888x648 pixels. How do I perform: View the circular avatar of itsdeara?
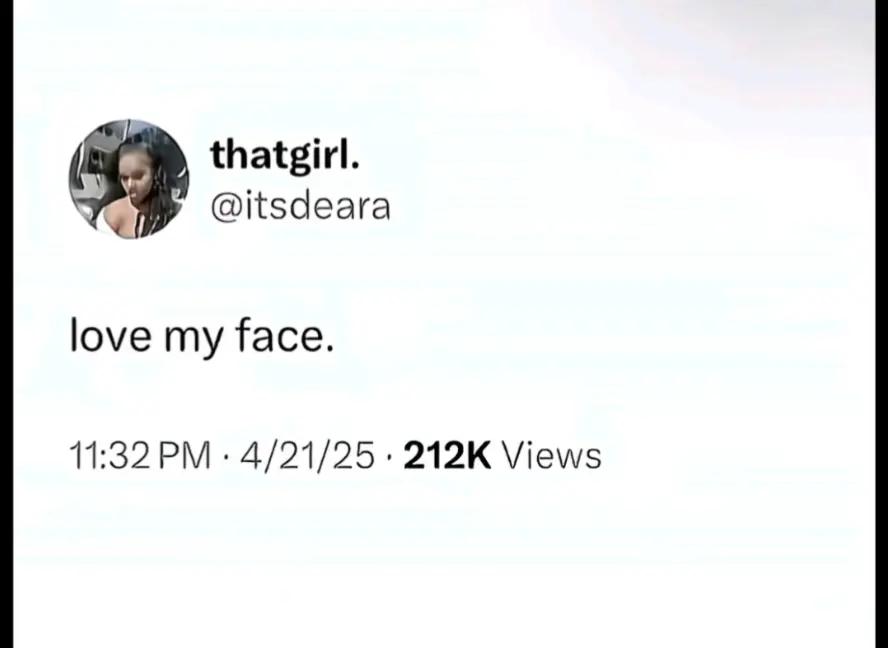tap(129, 178)
